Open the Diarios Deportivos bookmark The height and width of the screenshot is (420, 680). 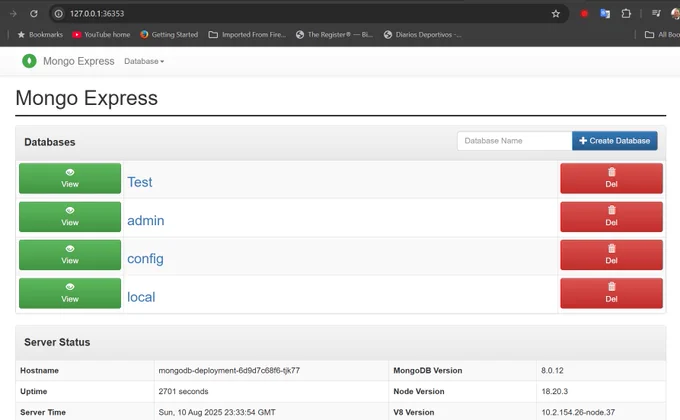tap(422, 34)
